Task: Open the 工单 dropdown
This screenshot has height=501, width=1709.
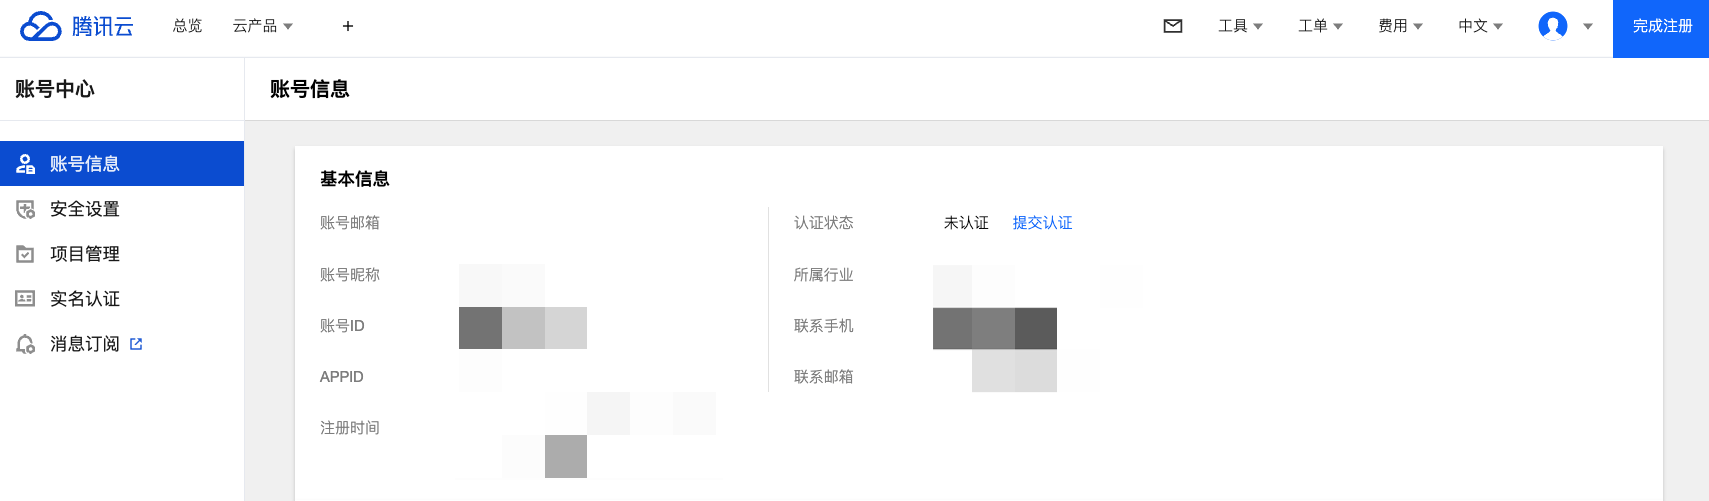Action: tap(1320, 26)
